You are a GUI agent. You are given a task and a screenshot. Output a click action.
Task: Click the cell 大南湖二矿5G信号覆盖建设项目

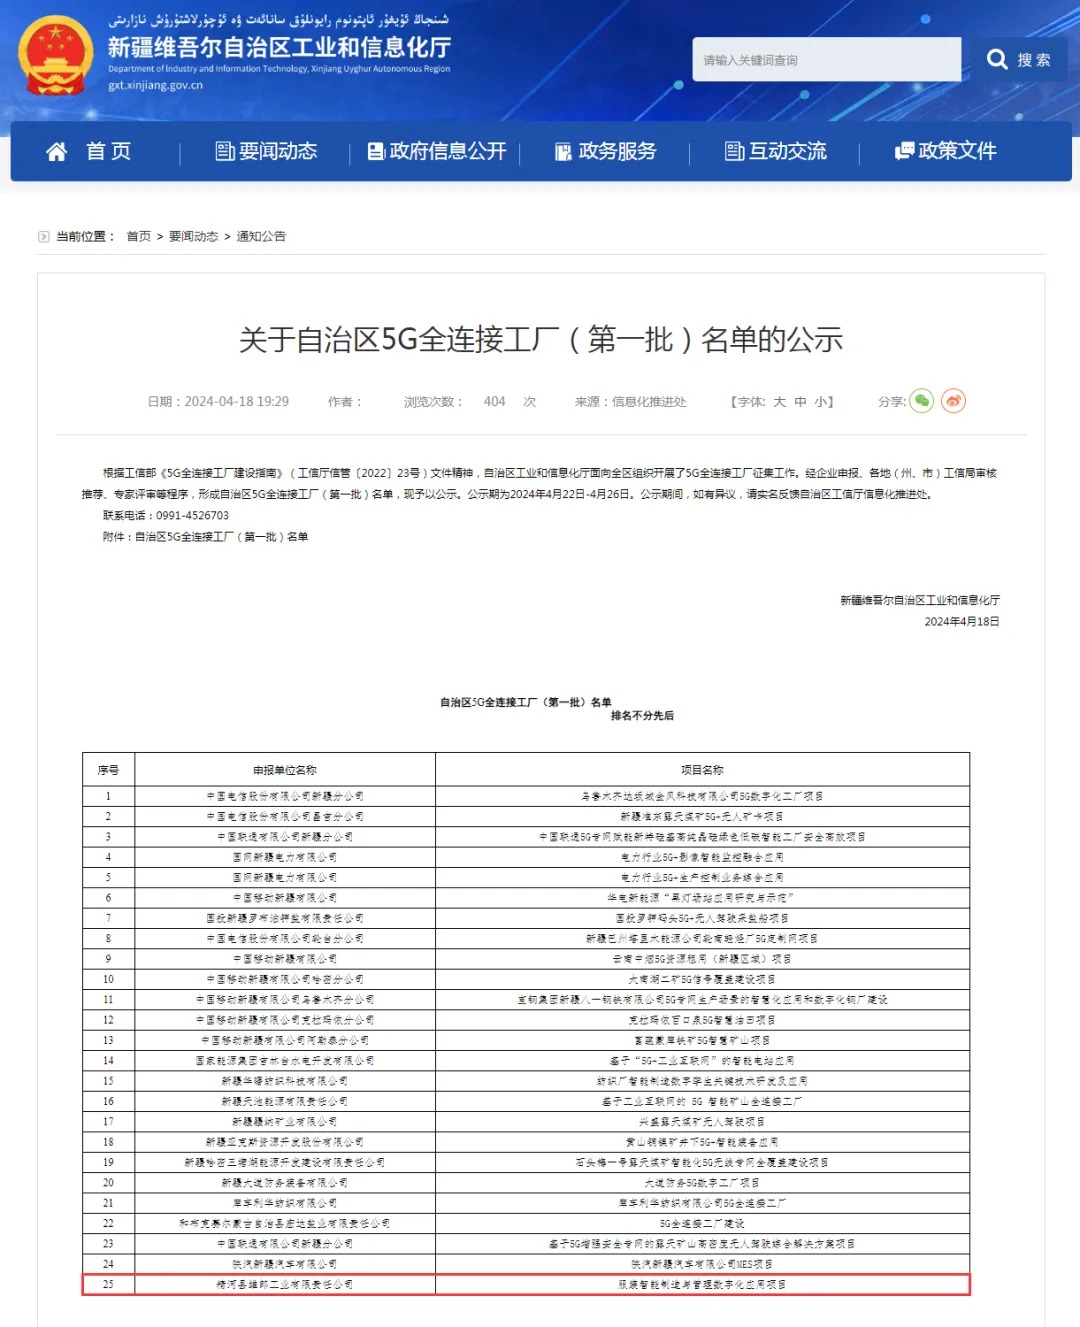point(702,980)
